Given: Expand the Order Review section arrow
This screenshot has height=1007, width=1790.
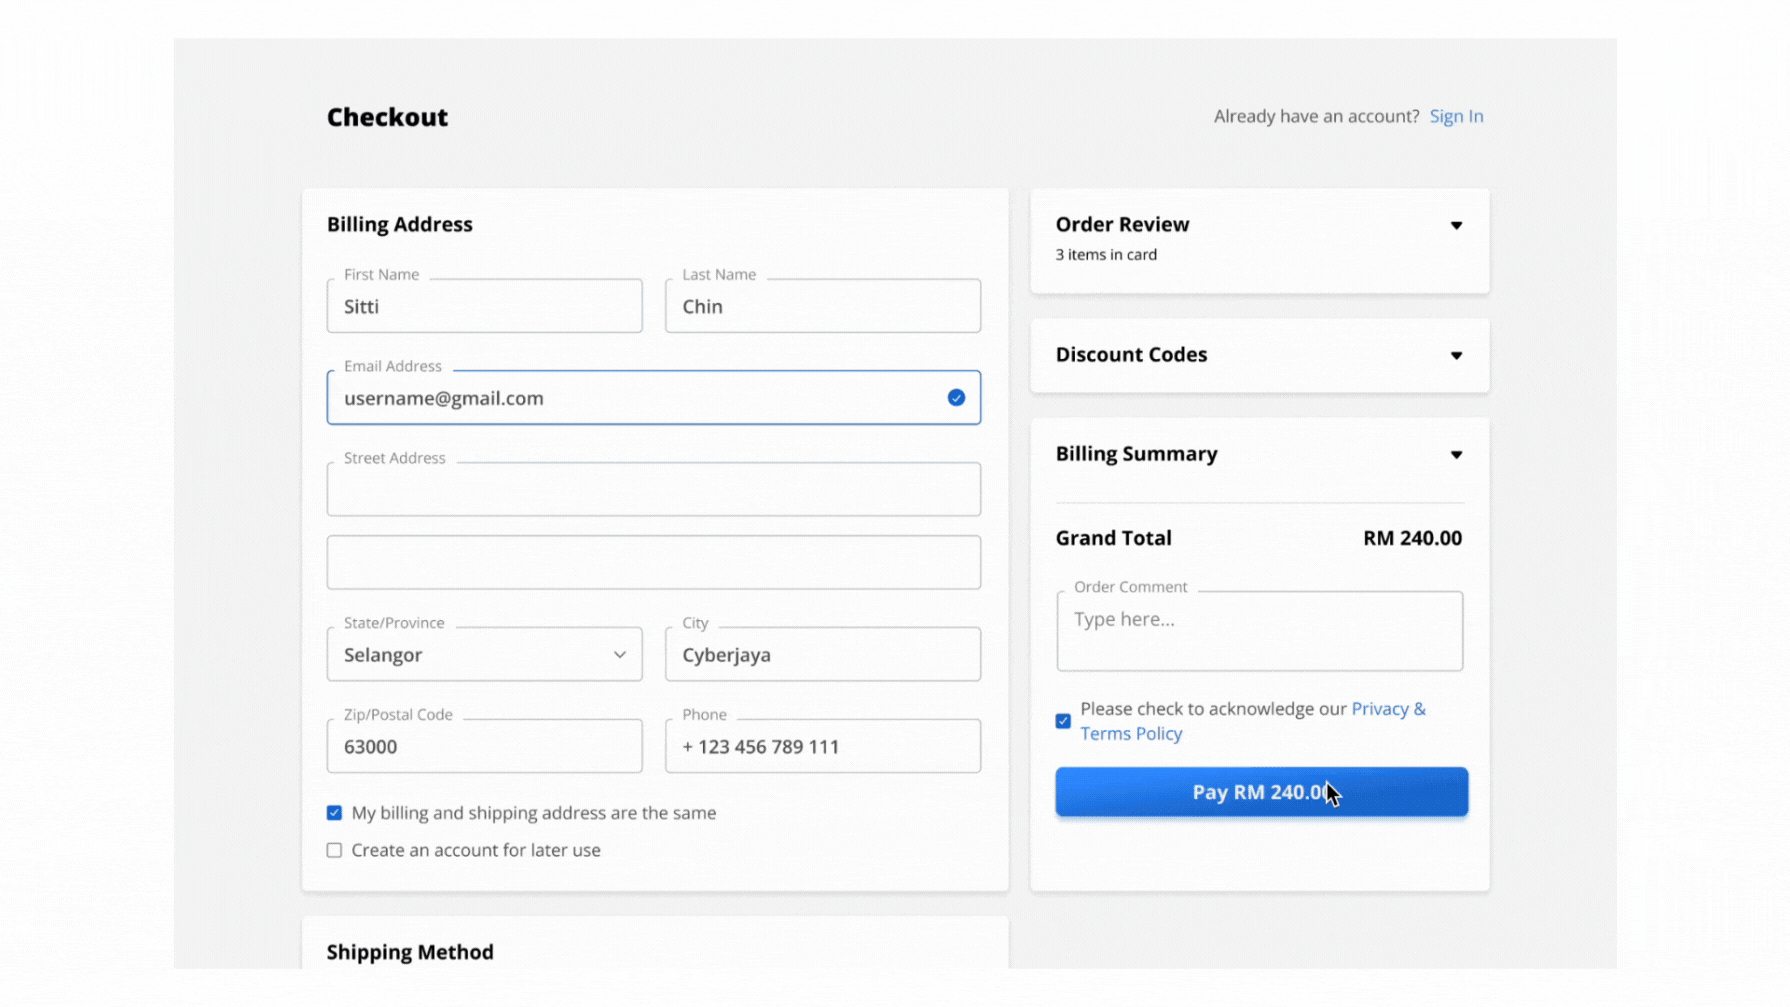Looking at the screenshot, I should coord(1456,226).
